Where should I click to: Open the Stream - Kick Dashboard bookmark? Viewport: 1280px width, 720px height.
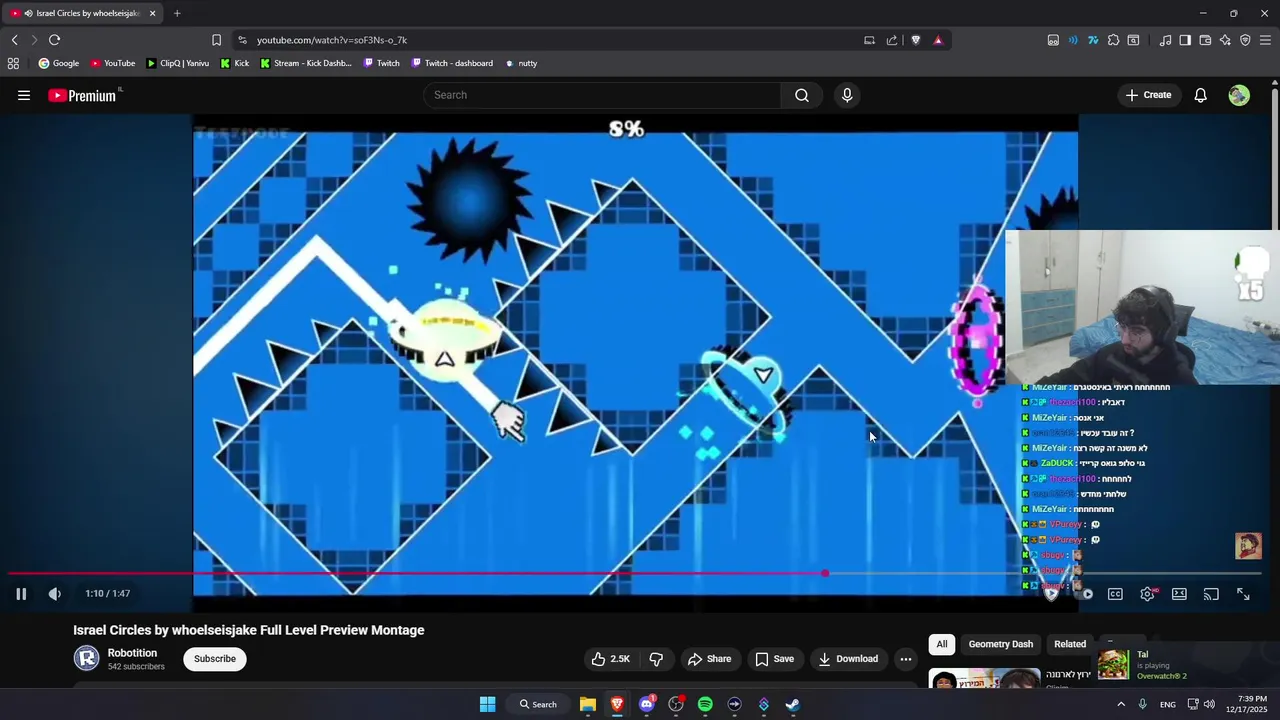[x=306, y=63]
